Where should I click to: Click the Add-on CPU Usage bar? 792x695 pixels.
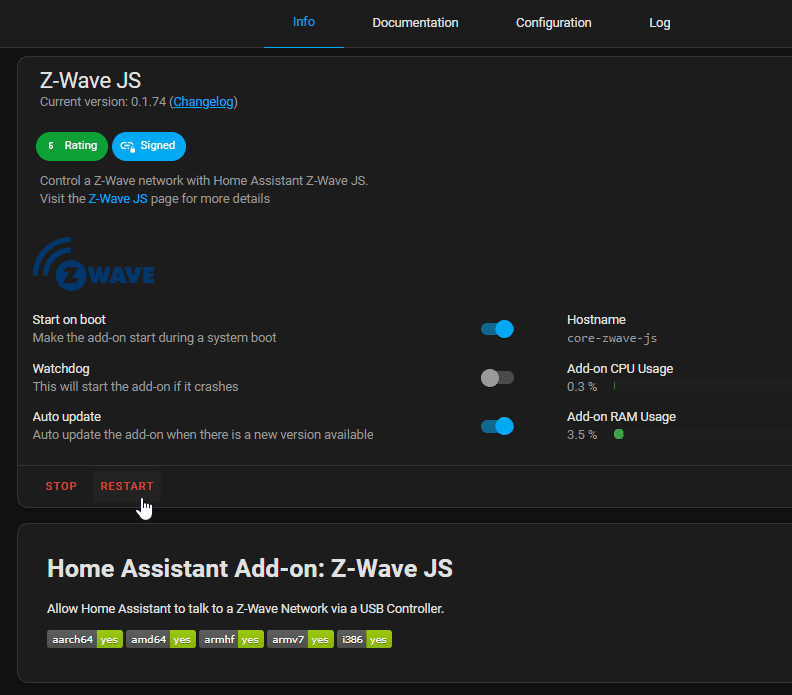tap(702, 386)
